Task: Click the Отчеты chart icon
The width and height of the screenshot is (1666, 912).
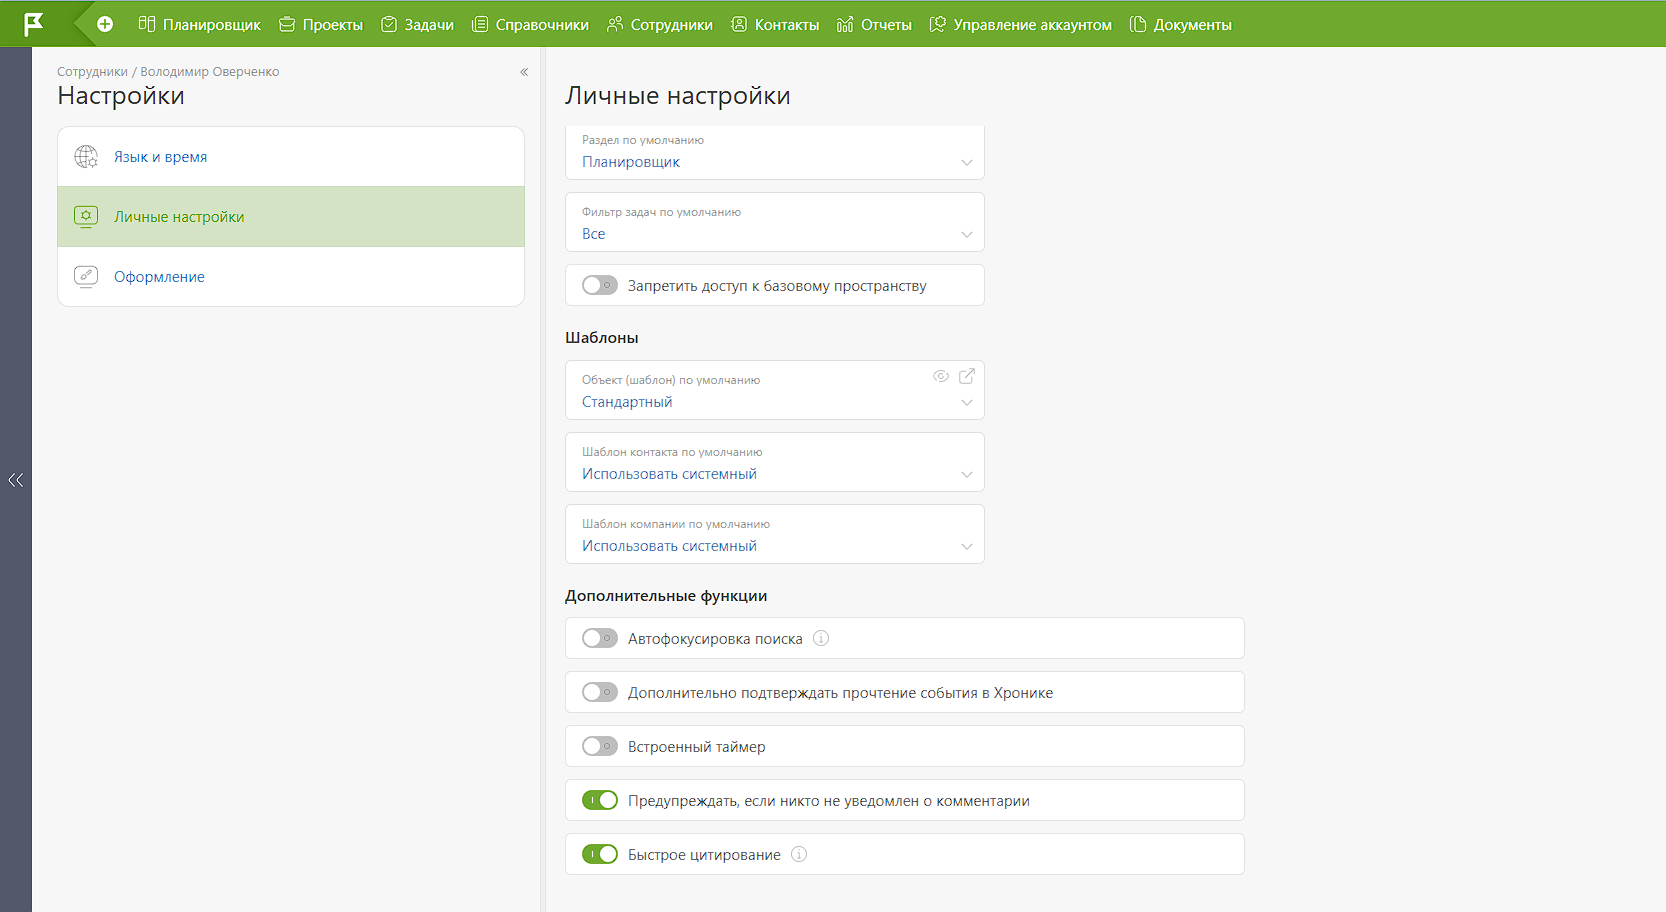Action: pos(845,24)
